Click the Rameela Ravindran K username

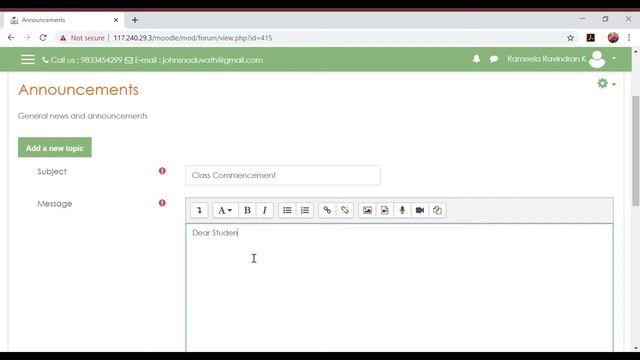tap(547, 59)
